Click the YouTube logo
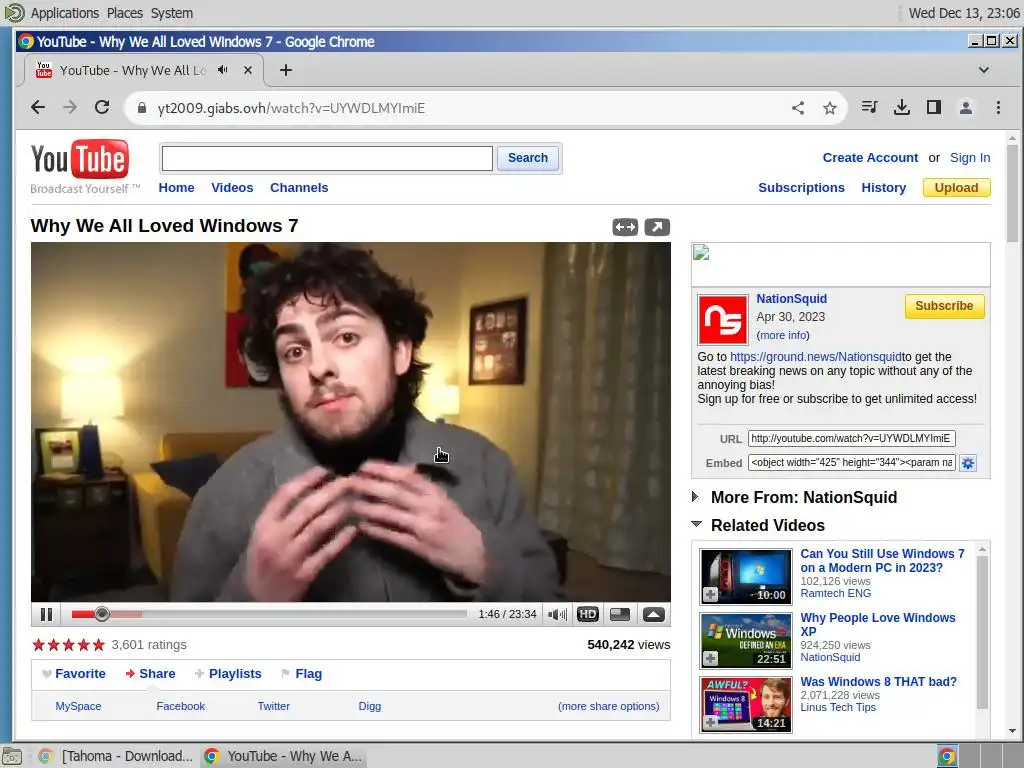 coord(80,159)
